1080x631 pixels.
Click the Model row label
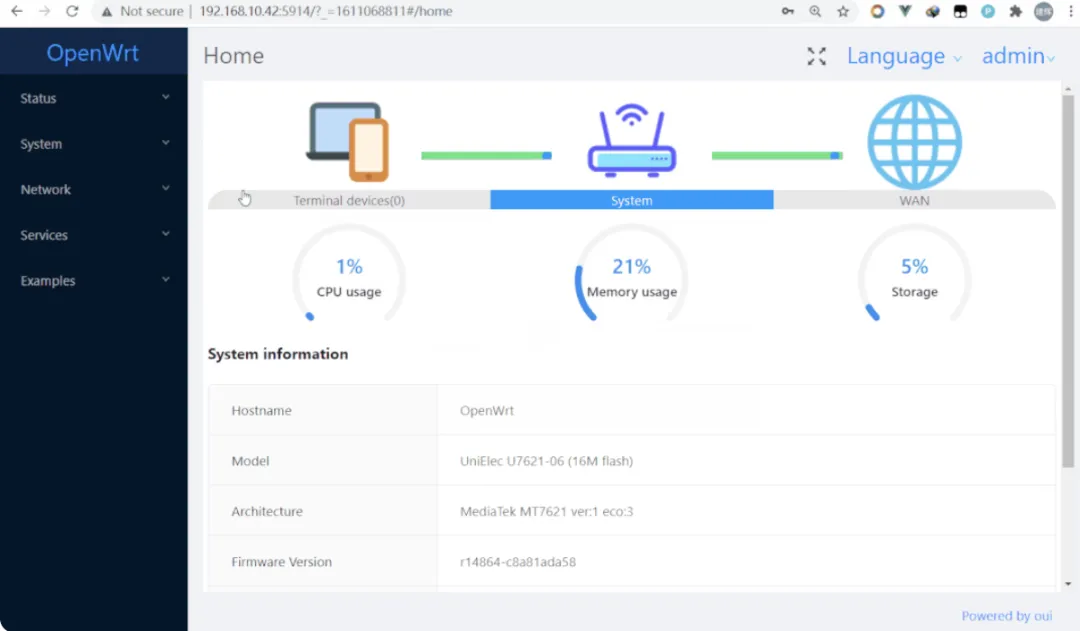[250, 461]
